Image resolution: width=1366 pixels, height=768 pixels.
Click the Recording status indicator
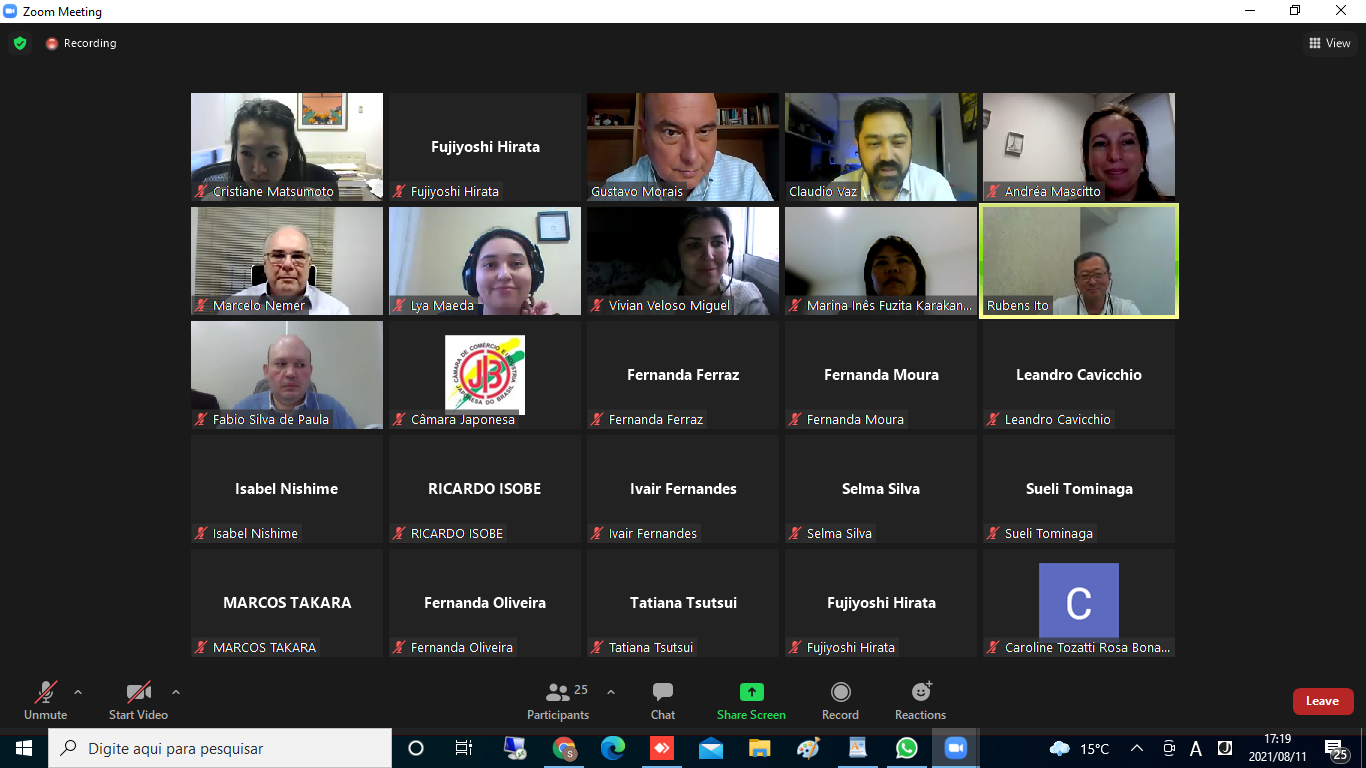pyautogui.click(x=81, y=43)
